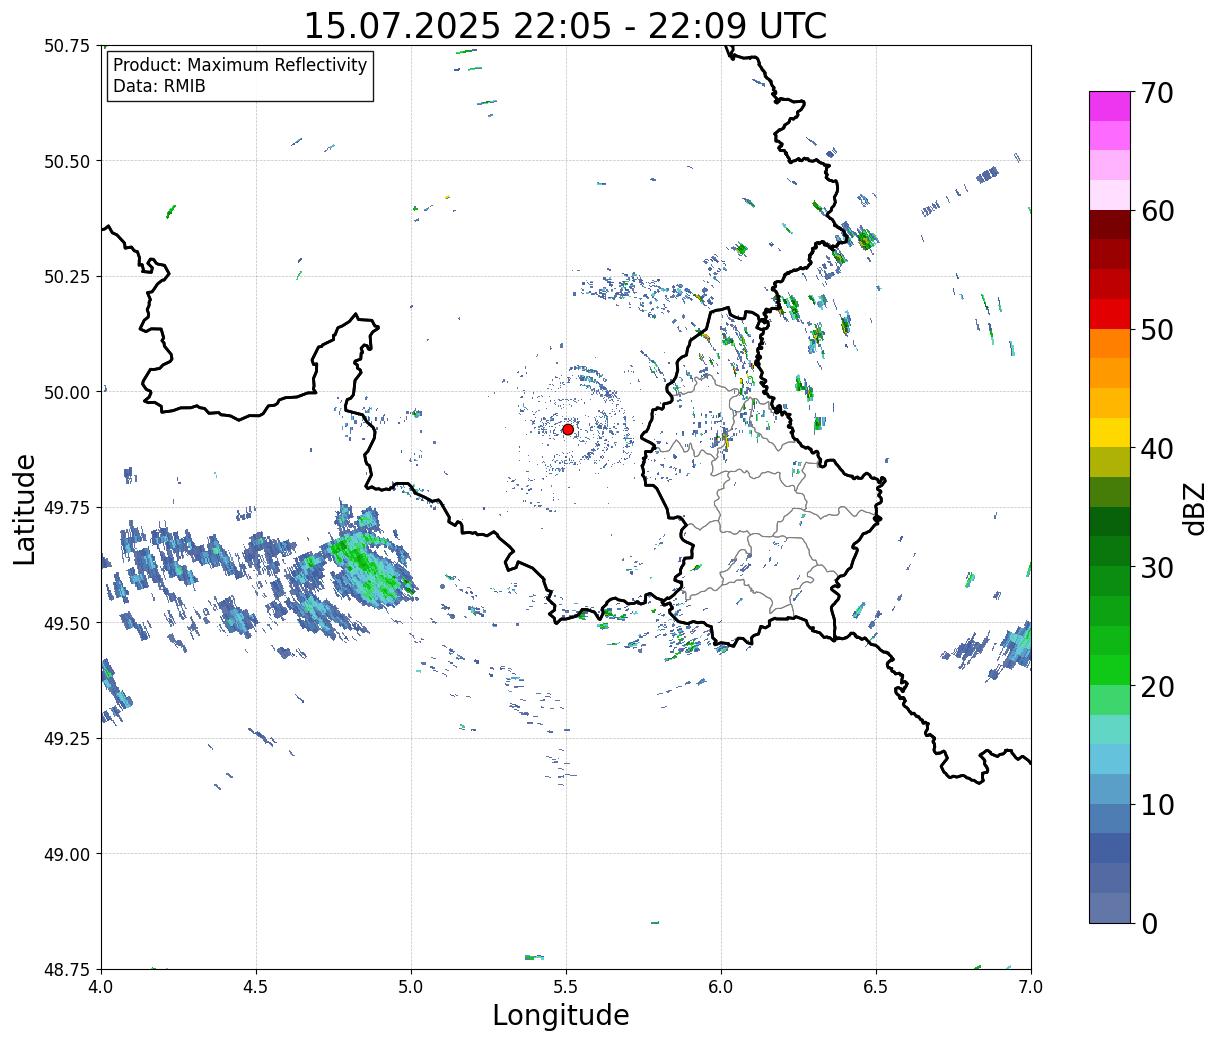Click the 'Latitude' axis label
Screen dimensions: 1219x1040
(25, 509)
